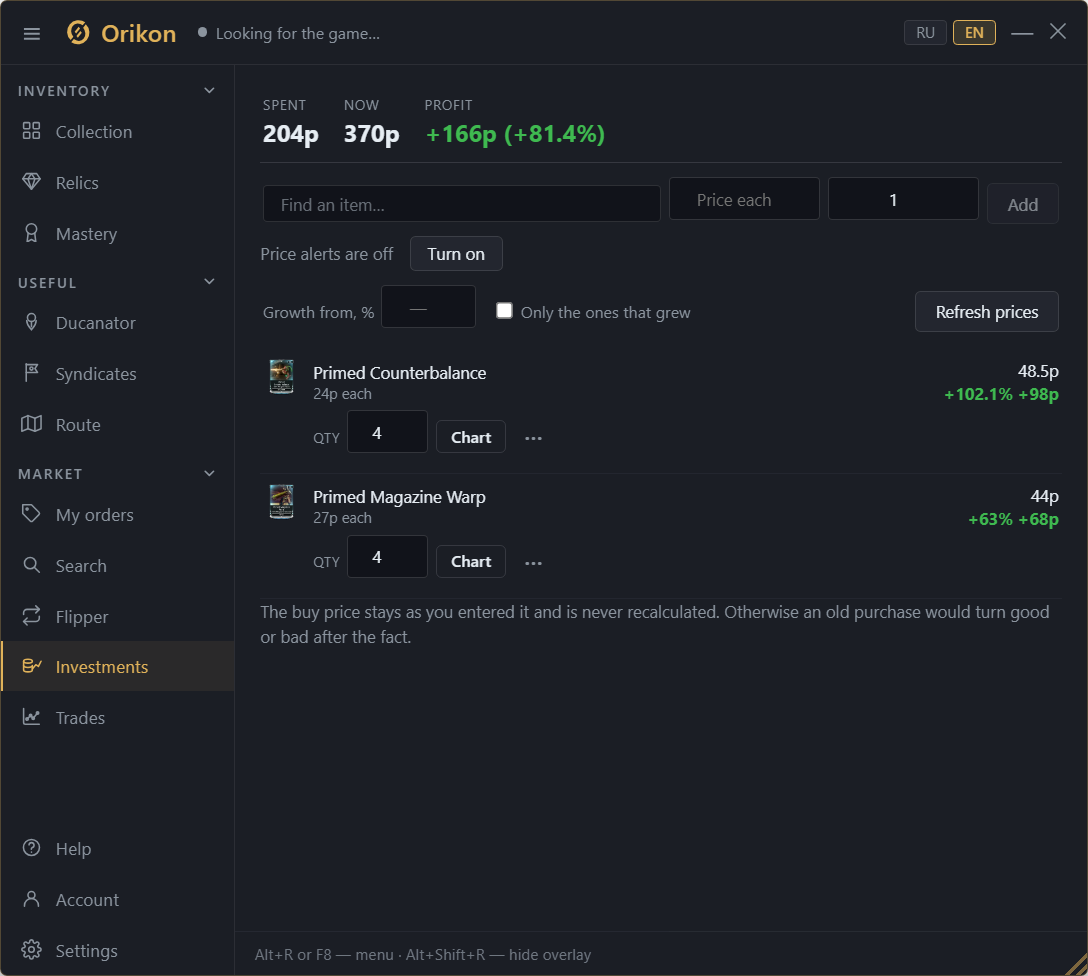Viewport: 1088px width, 976px height.
Task: Grab the window resize grip corner
Action: (1076, 965)
